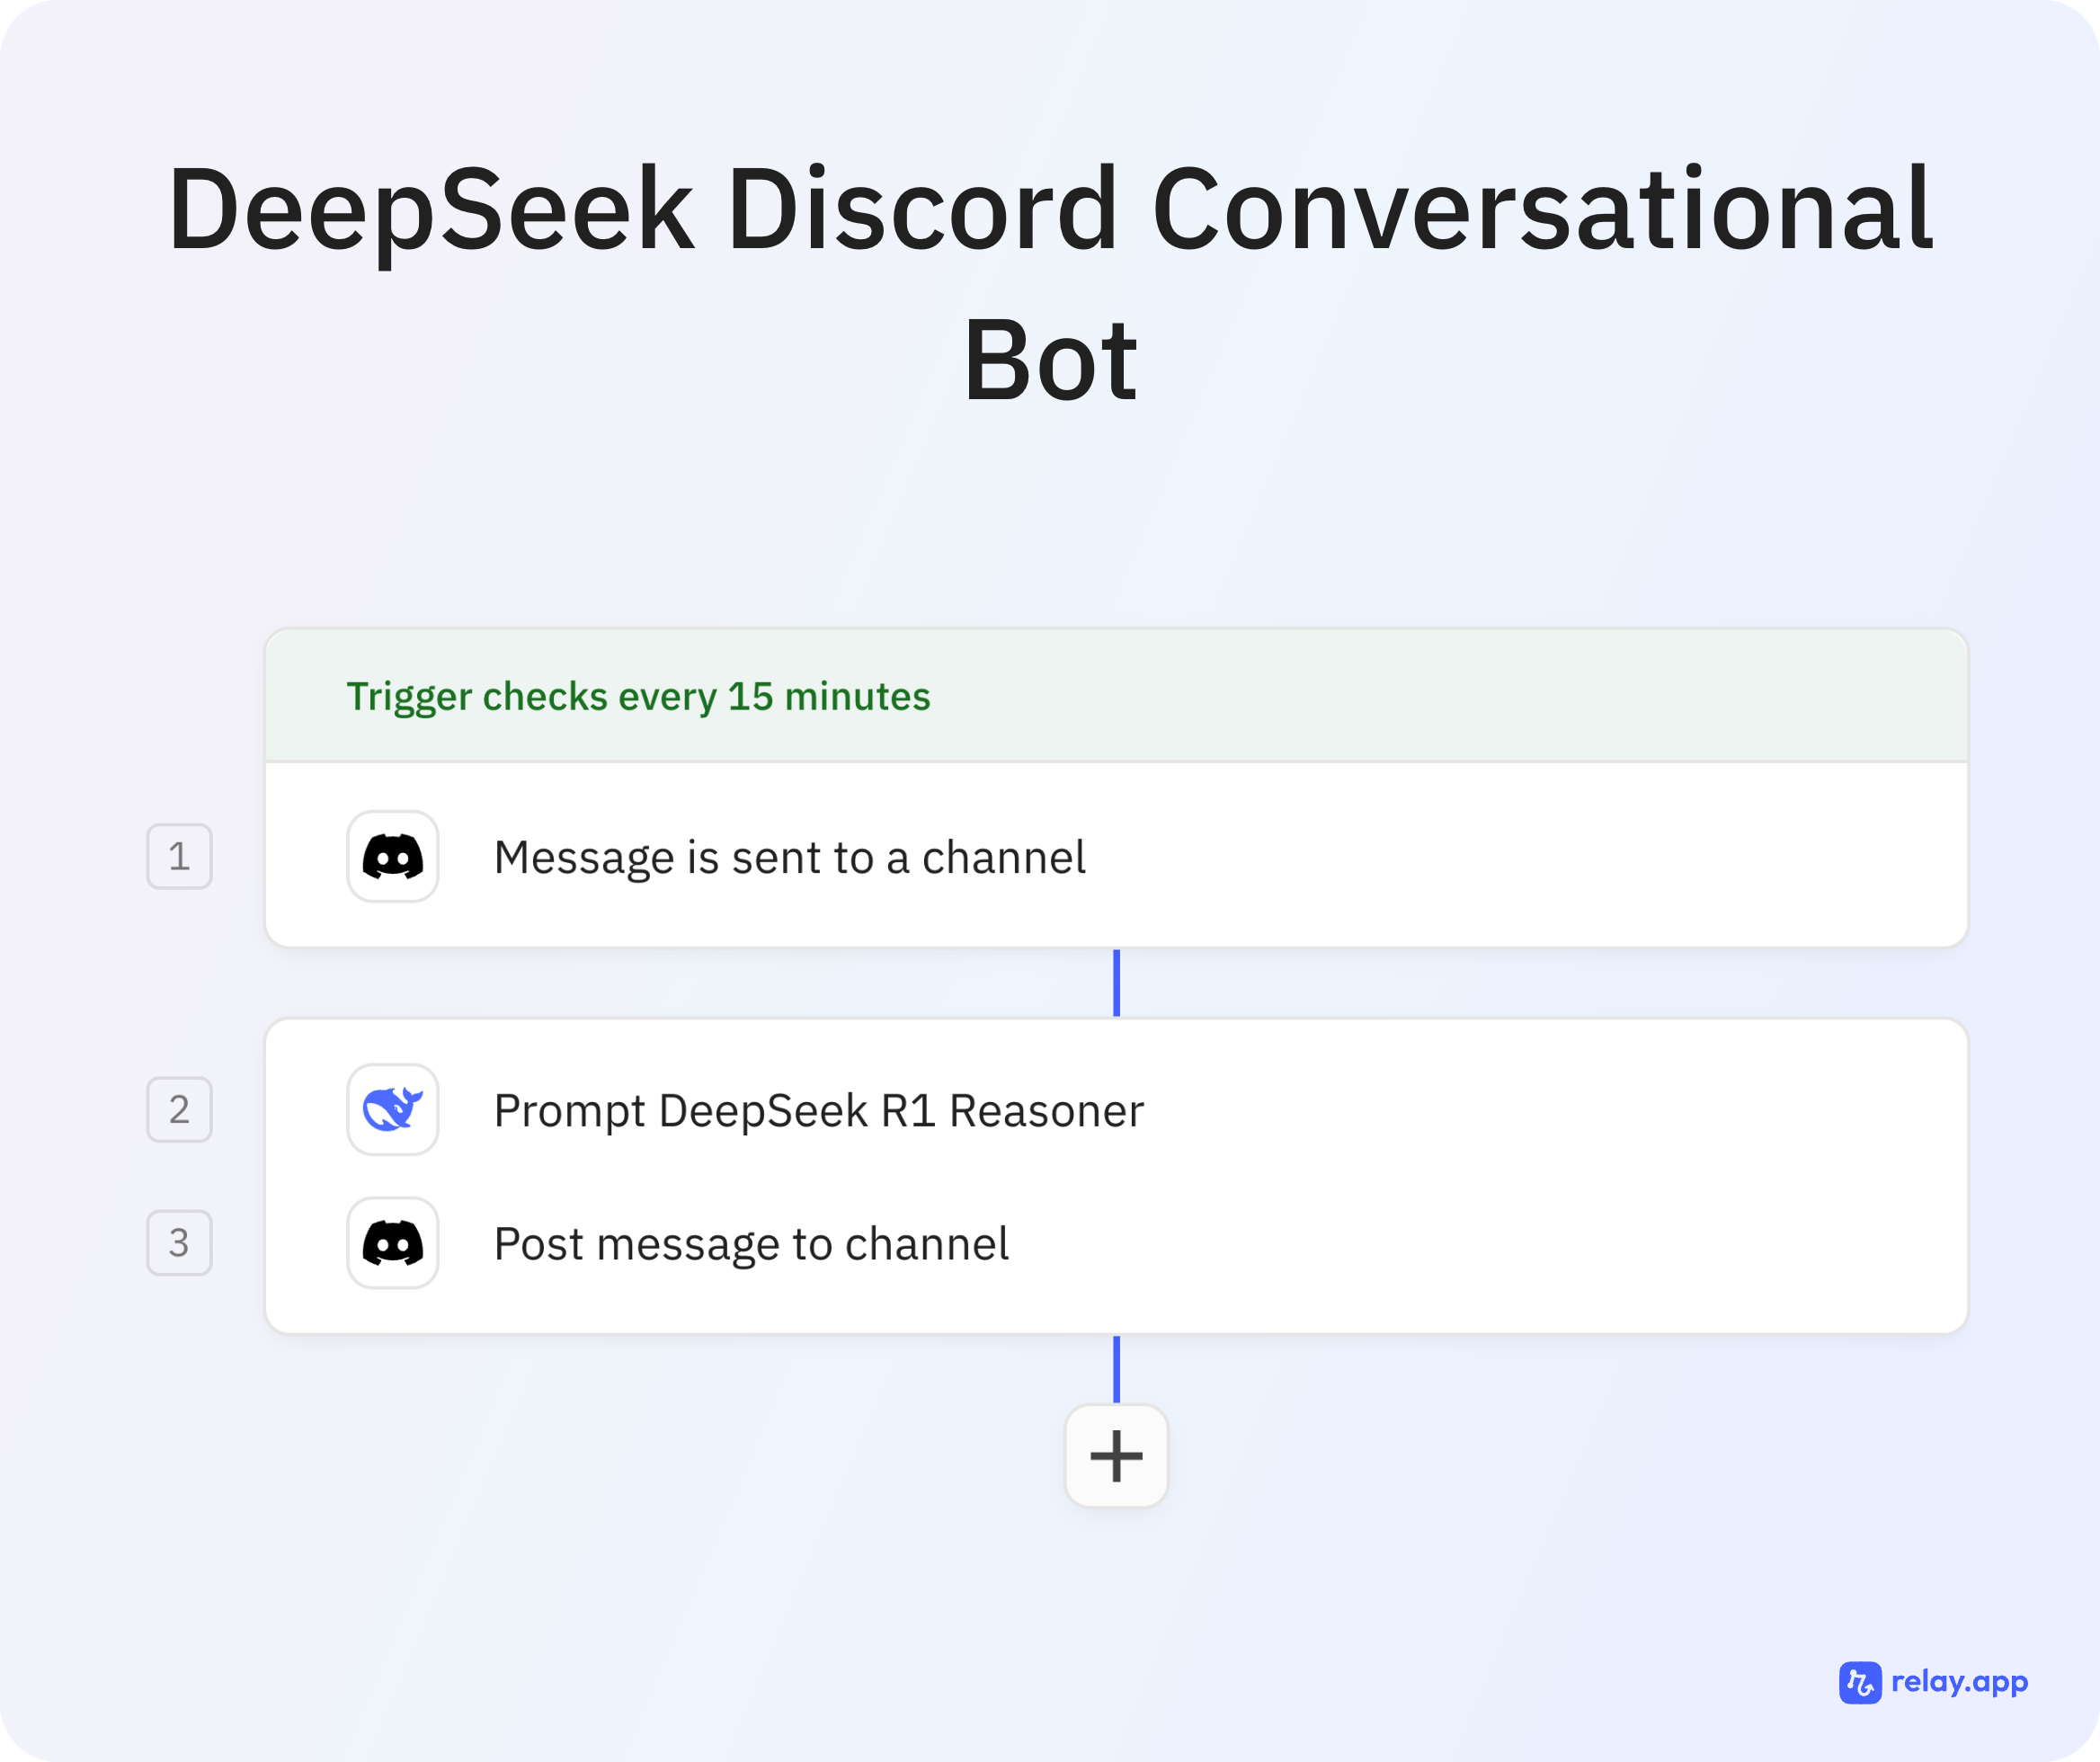This screenshot has width=2100, height=1762.
Task: Select the step number 3 badge
Action: (x=179, y=1243)
